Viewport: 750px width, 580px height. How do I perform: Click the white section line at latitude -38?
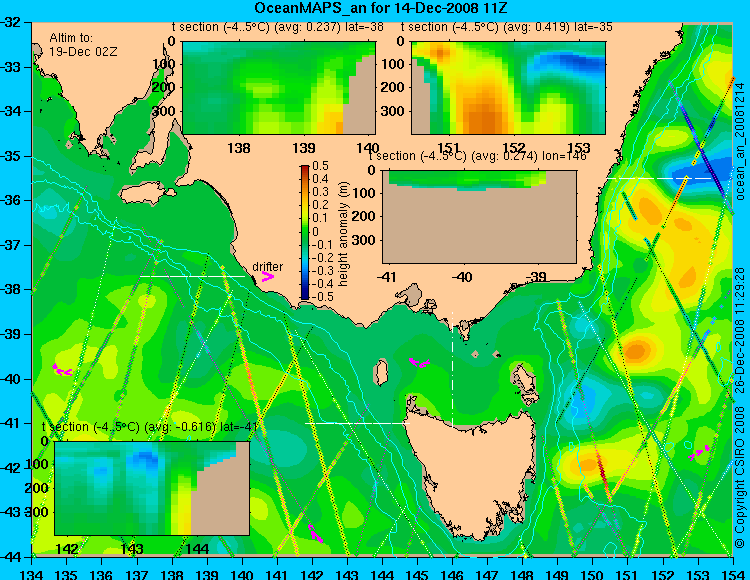[192, 276]
